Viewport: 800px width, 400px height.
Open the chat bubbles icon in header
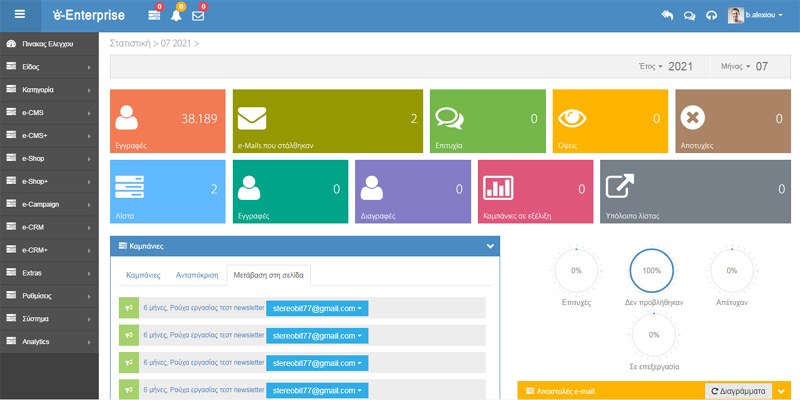[690, 15]
